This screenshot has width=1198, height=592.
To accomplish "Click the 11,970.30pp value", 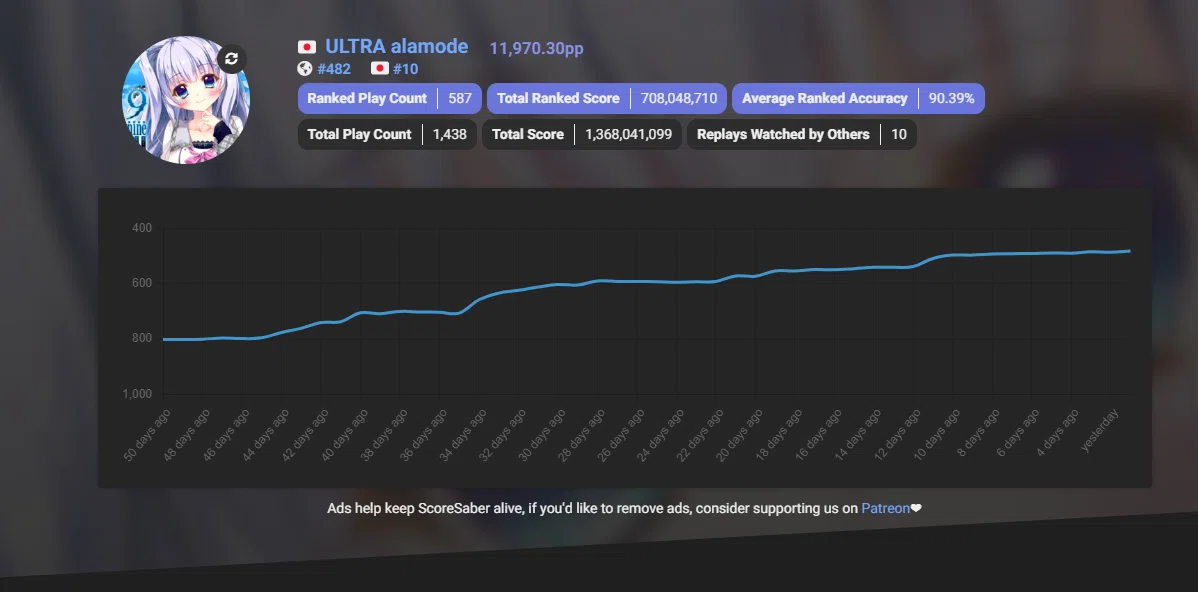I will [536, 49].
